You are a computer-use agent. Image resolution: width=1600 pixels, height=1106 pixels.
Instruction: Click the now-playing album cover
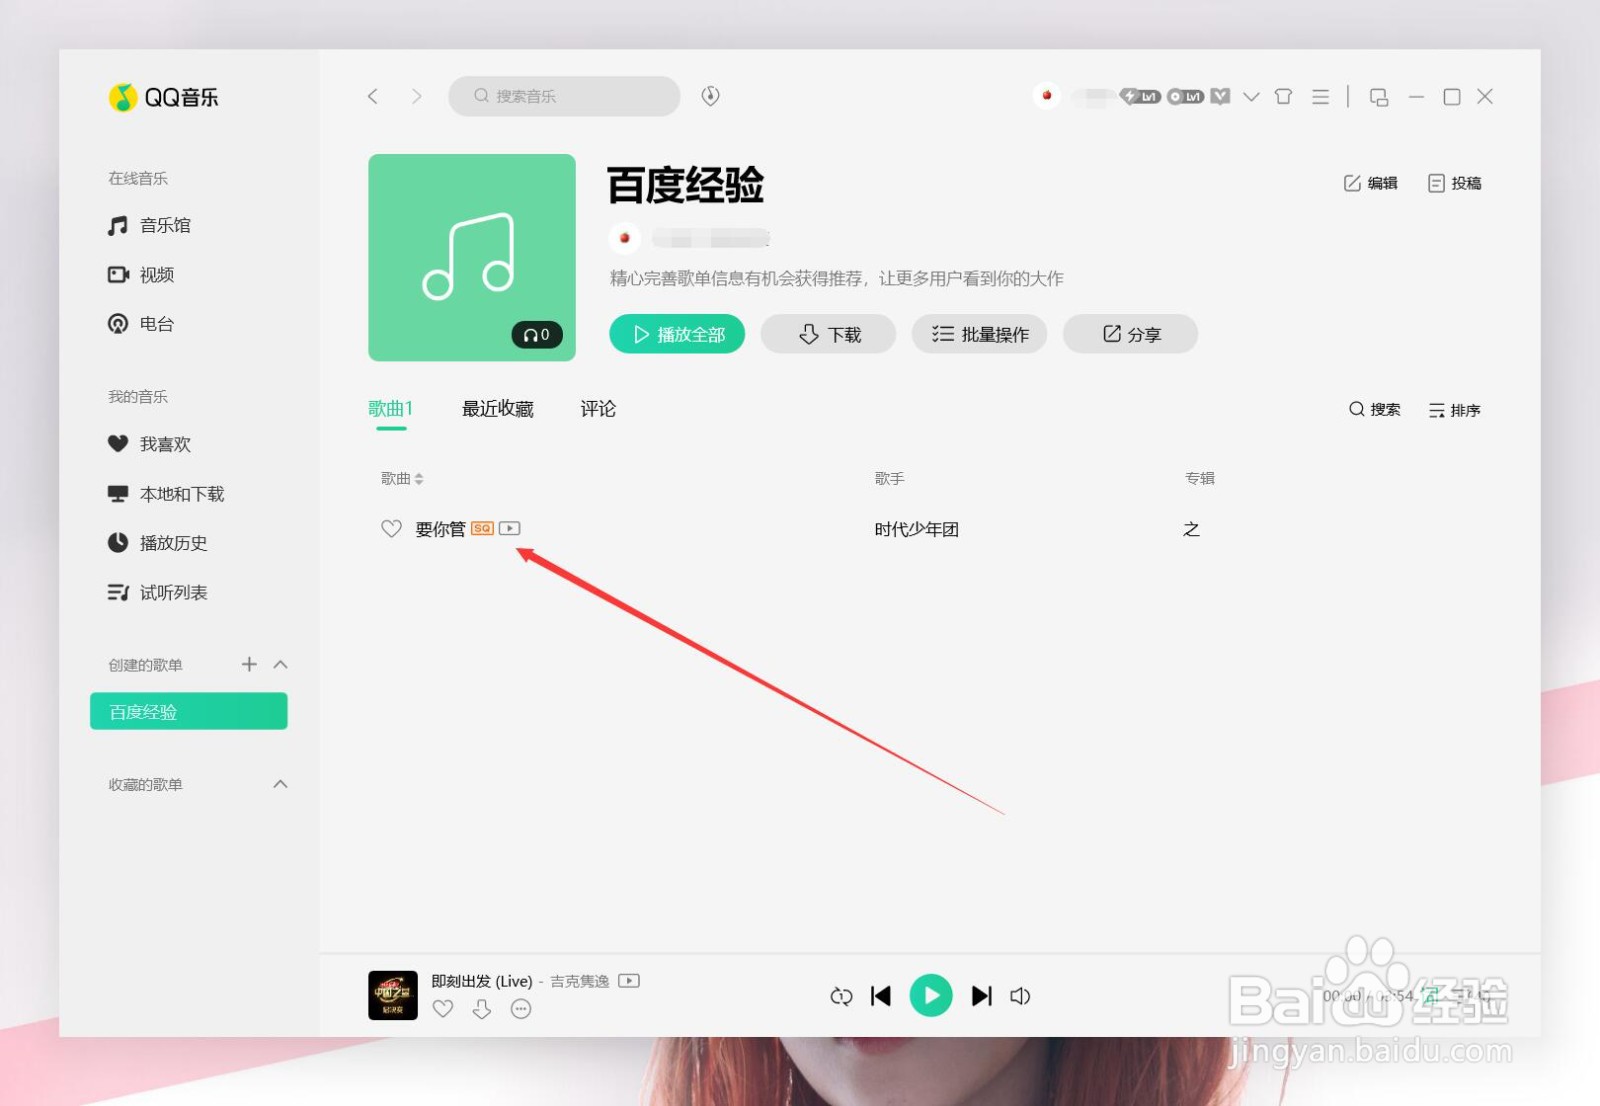pos(393,995)
